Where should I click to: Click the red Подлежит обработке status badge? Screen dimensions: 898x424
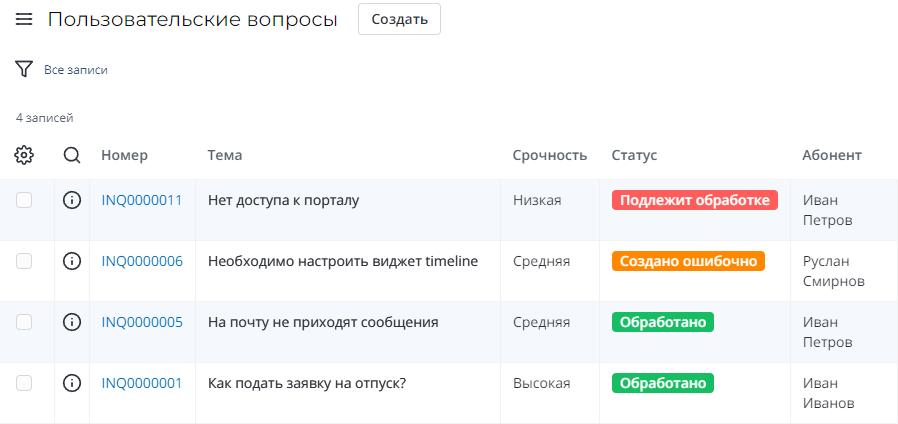coord(694,200)
